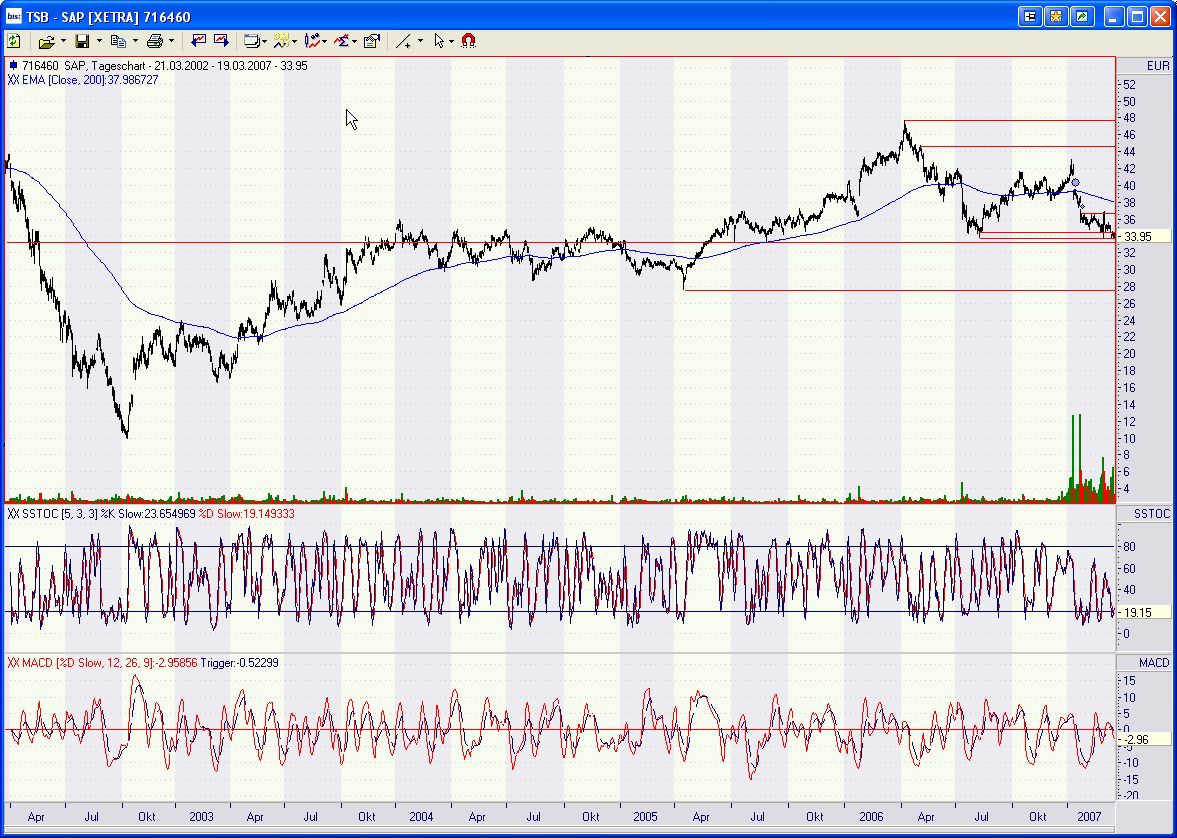The width and height of the screenshot is (1177, 838).
Task: Click the open folder icon
Action: click(x=46, y=41)
